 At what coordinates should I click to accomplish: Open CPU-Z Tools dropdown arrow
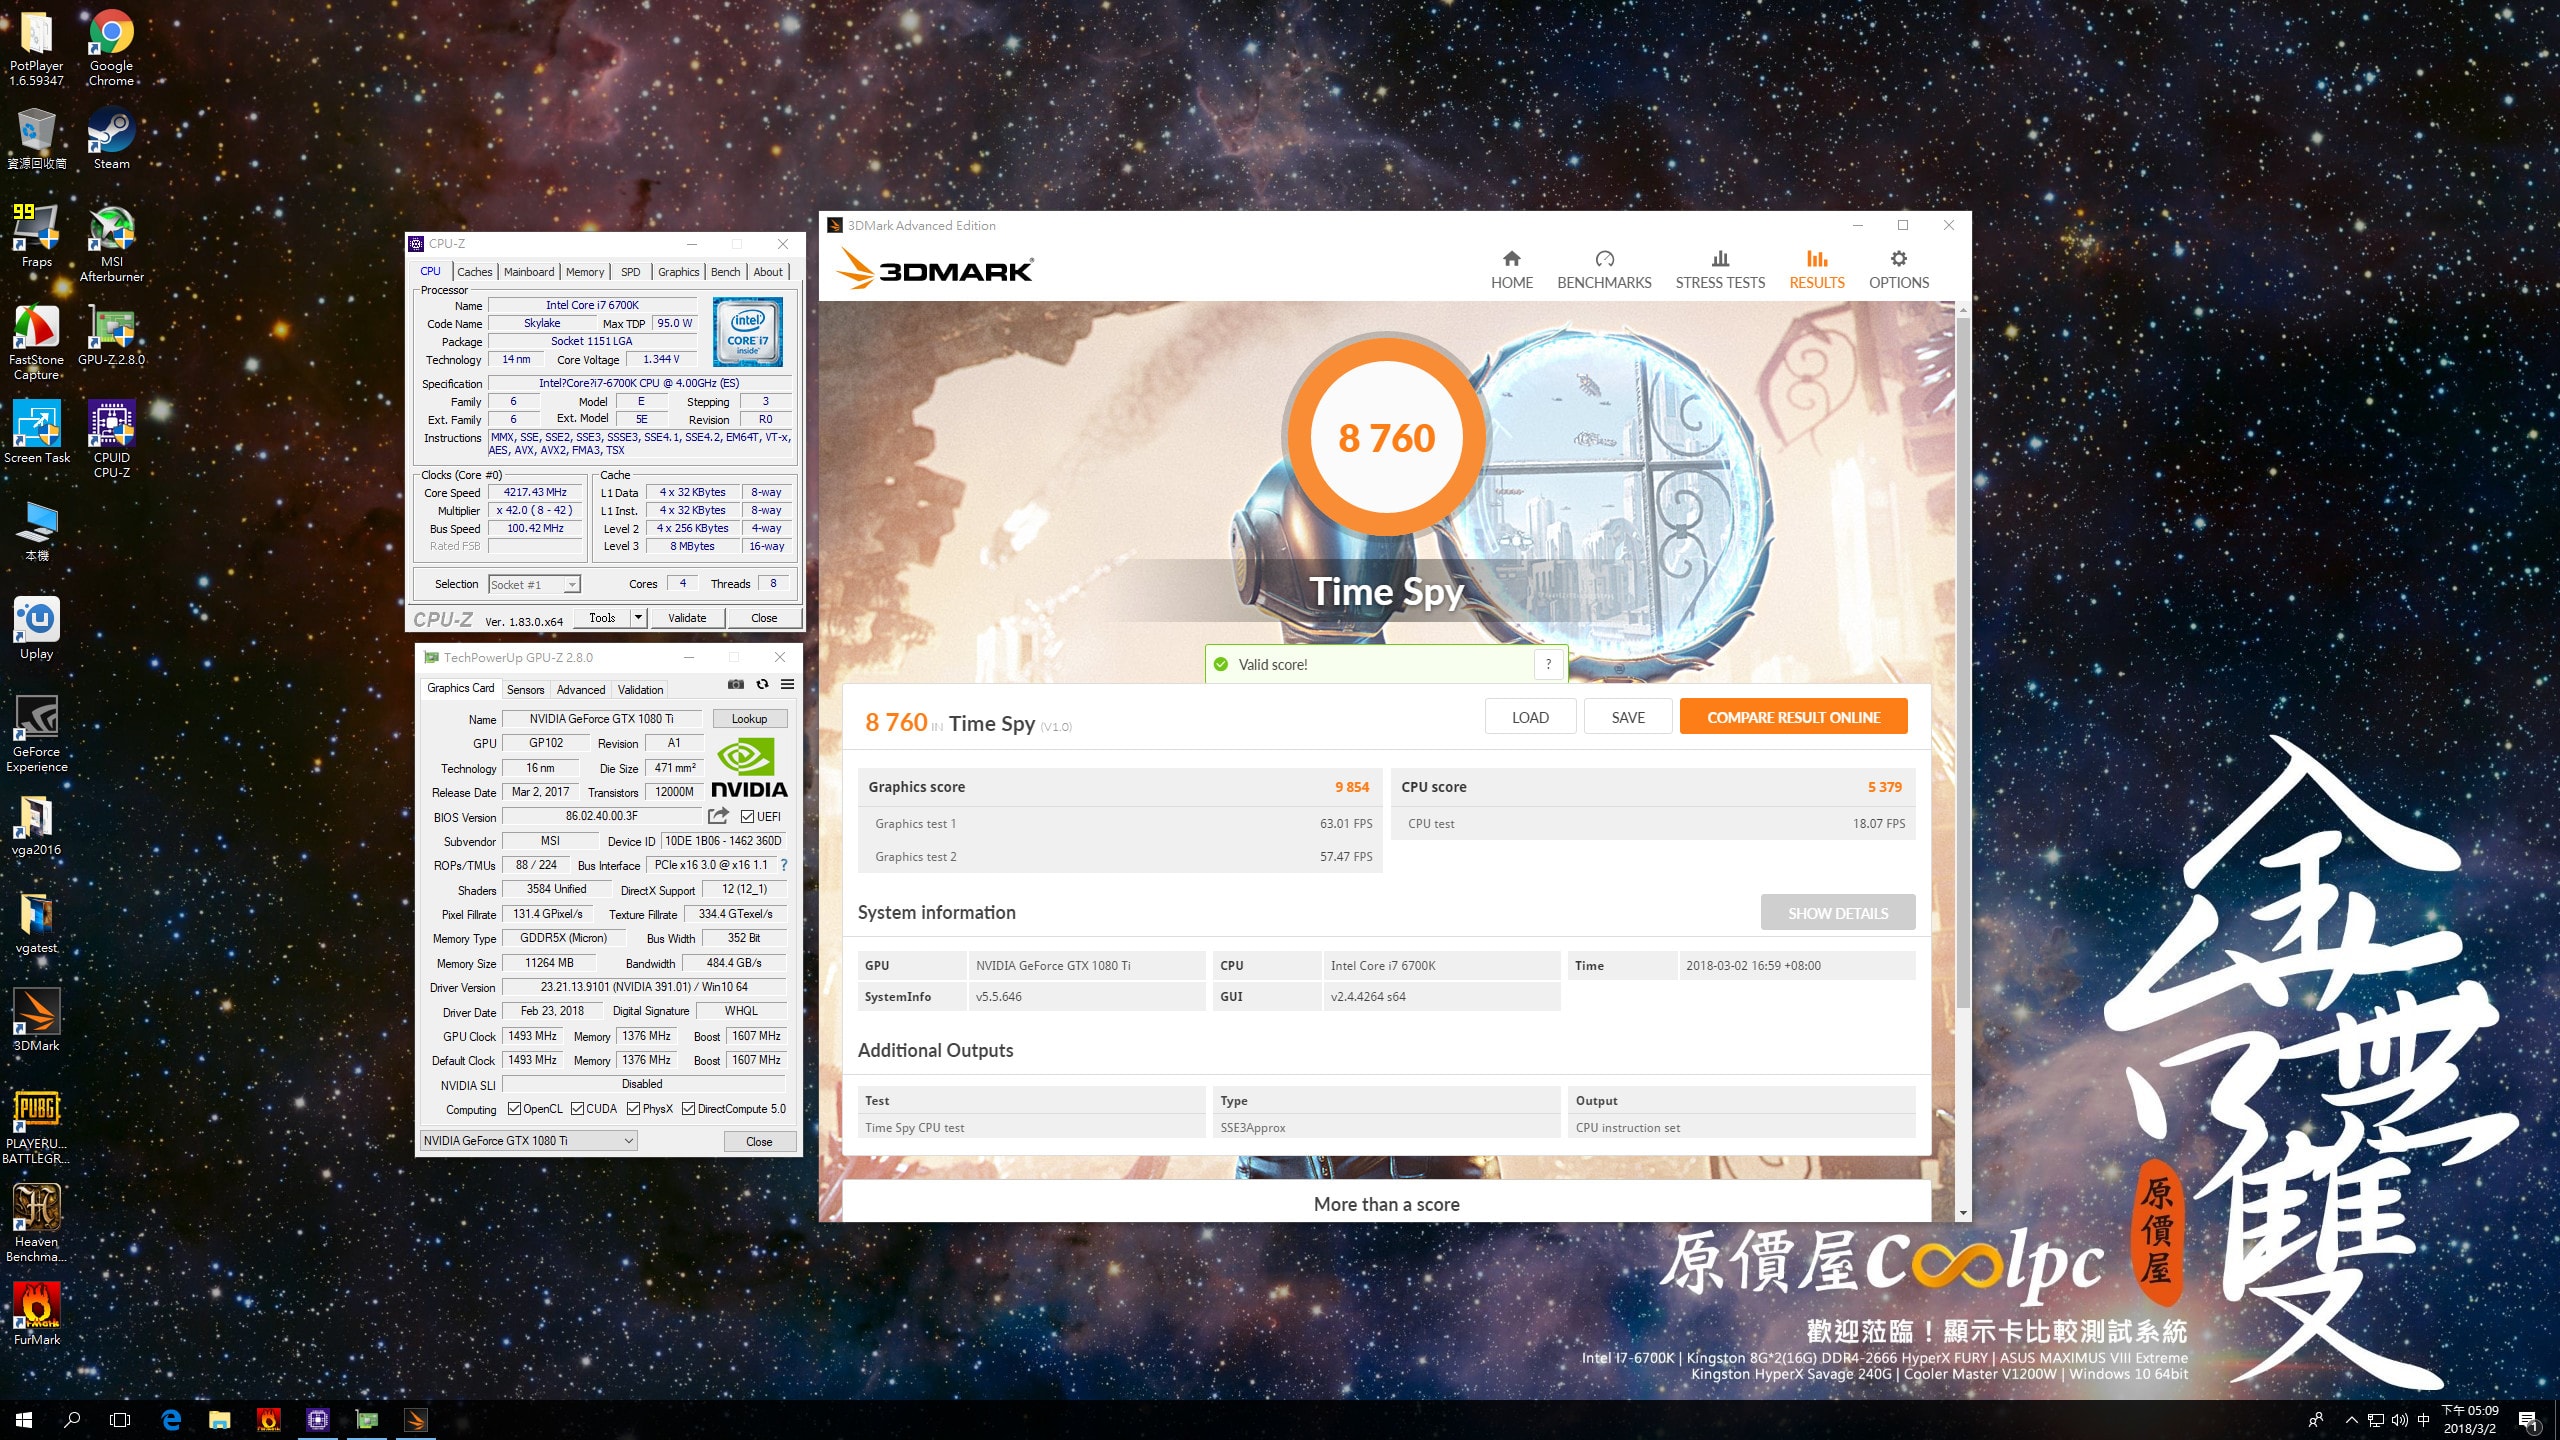(x=638, y=618)
